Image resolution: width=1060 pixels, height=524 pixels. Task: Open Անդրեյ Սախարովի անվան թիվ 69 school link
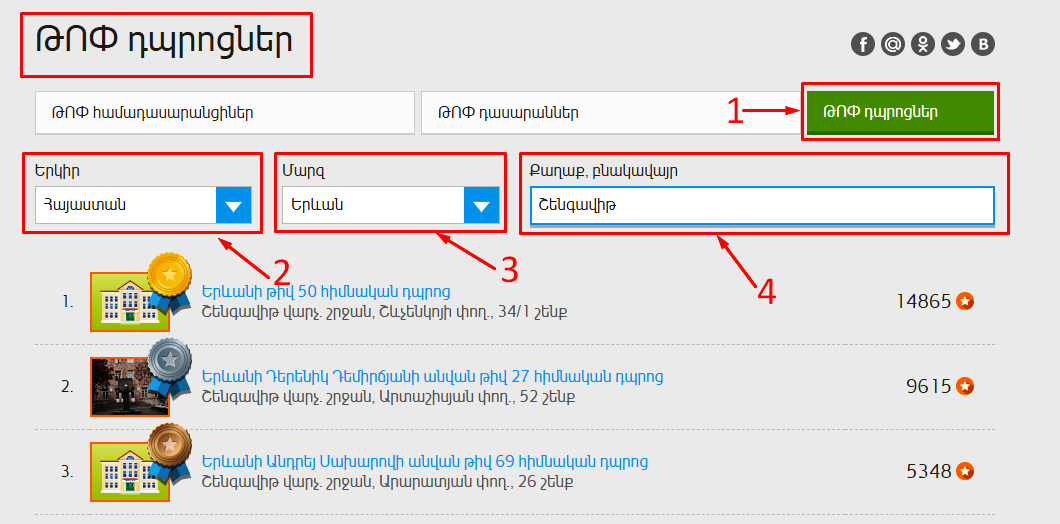[x=425, y=462]
